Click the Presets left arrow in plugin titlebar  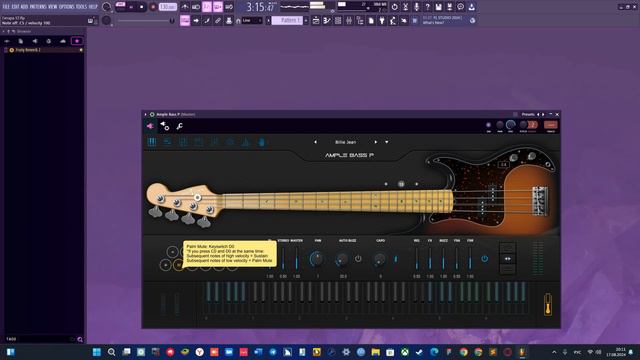[x=538, y=115]
